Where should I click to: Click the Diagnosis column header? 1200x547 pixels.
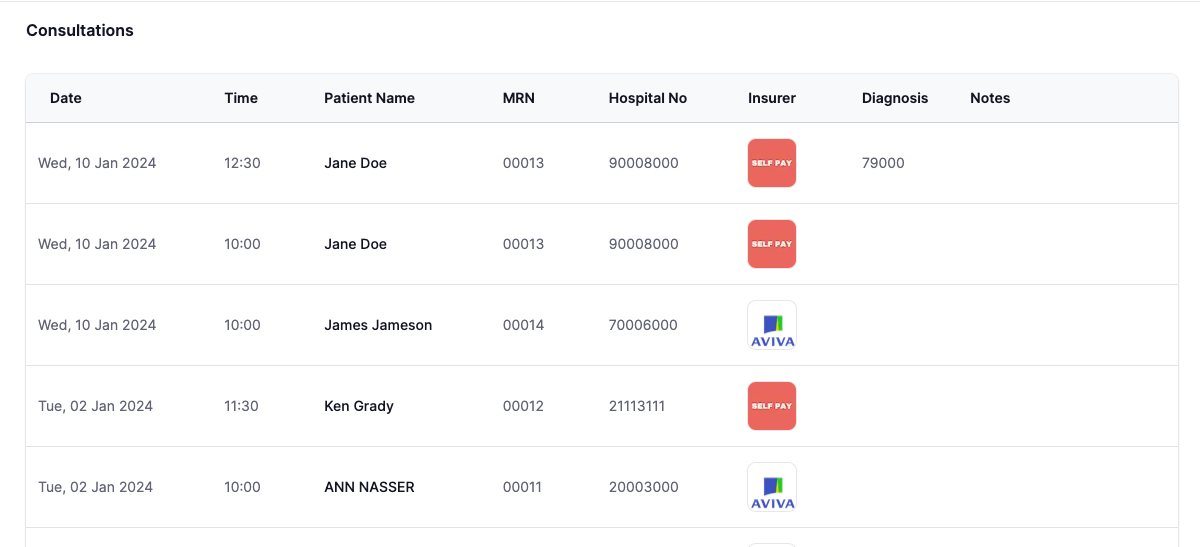coord(895,98)
